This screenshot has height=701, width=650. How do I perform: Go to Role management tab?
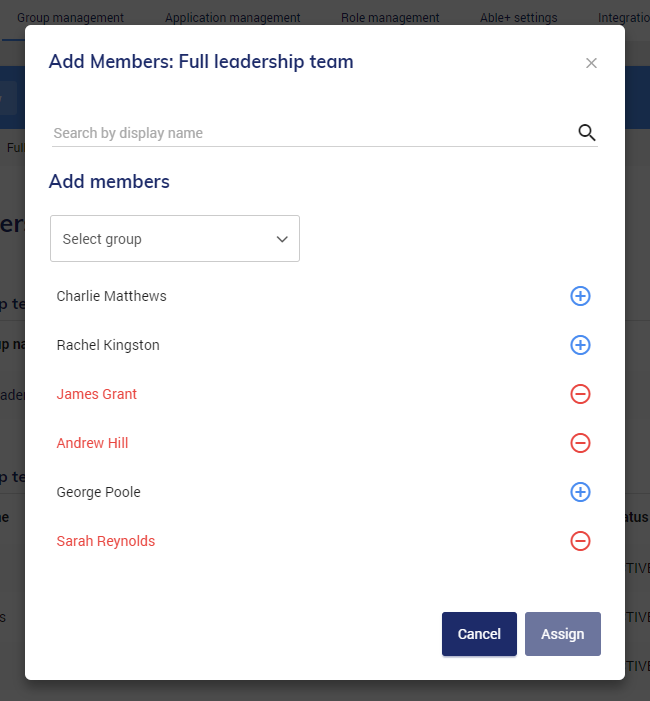pos(390,18)
